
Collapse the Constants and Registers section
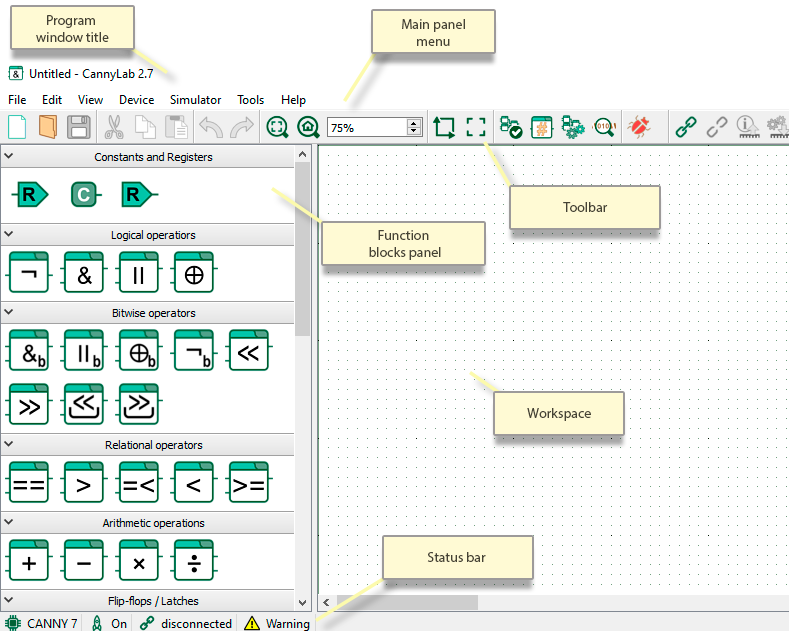click(x=9, y=156)
